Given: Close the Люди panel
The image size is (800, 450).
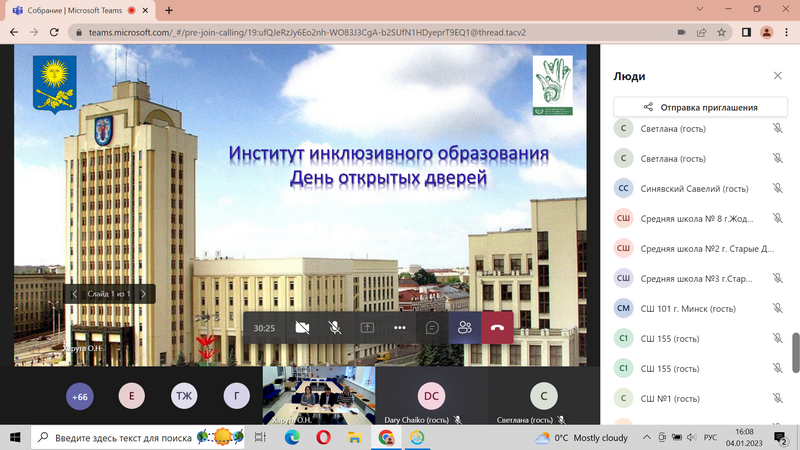Looking at the screenshot, I should pos(778,76).
